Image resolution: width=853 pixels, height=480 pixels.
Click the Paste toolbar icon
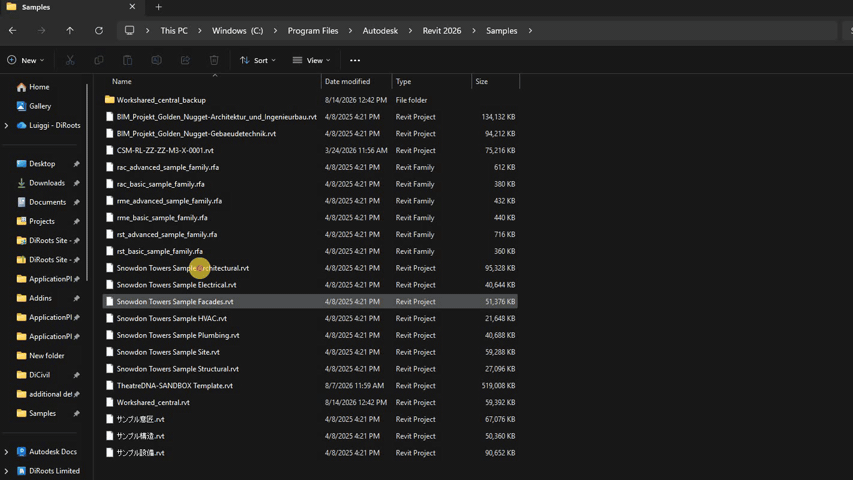pos(127,60)
